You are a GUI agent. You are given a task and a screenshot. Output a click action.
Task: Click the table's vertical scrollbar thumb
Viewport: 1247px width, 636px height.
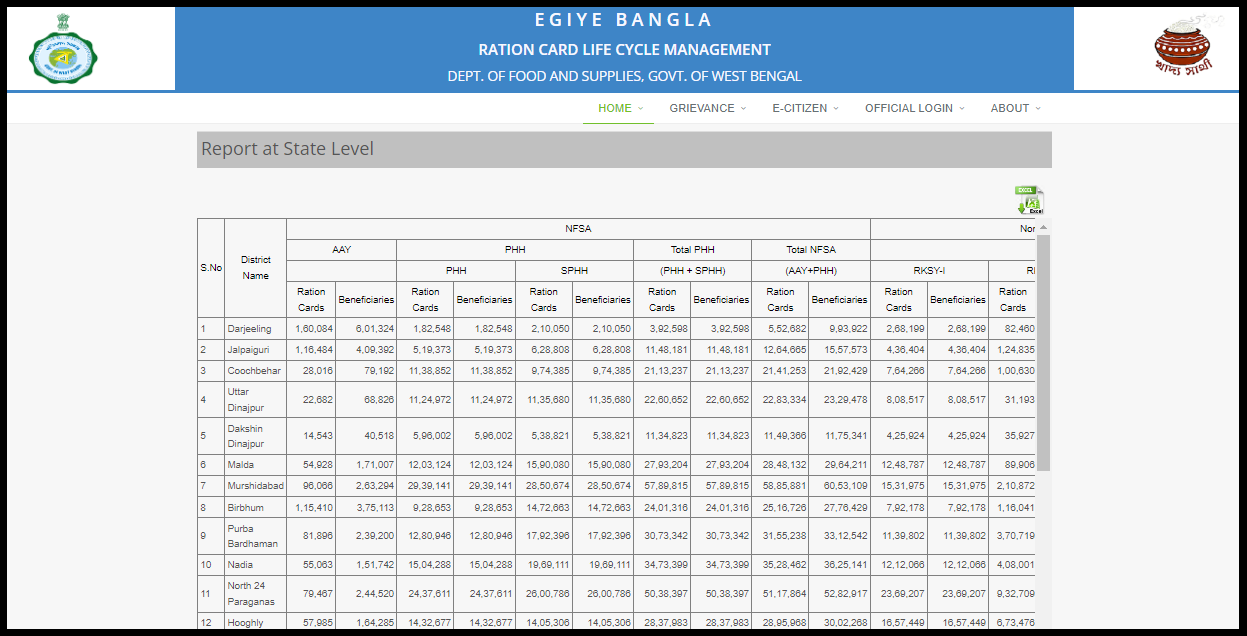[x=1043, y=352]
